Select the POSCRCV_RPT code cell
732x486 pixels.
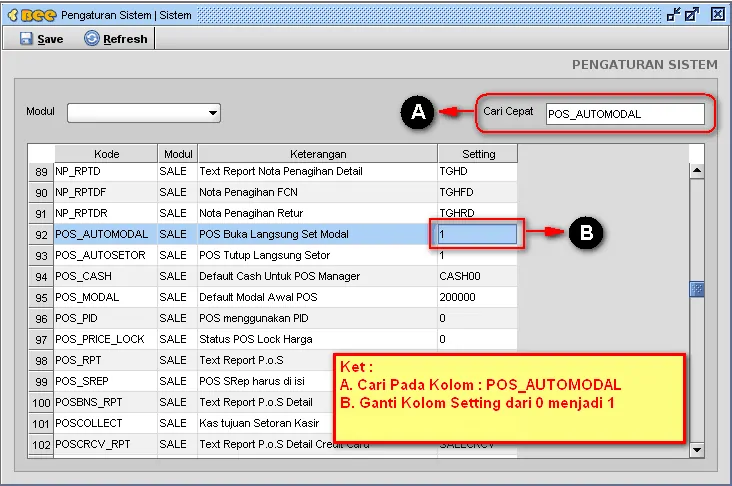106,444
